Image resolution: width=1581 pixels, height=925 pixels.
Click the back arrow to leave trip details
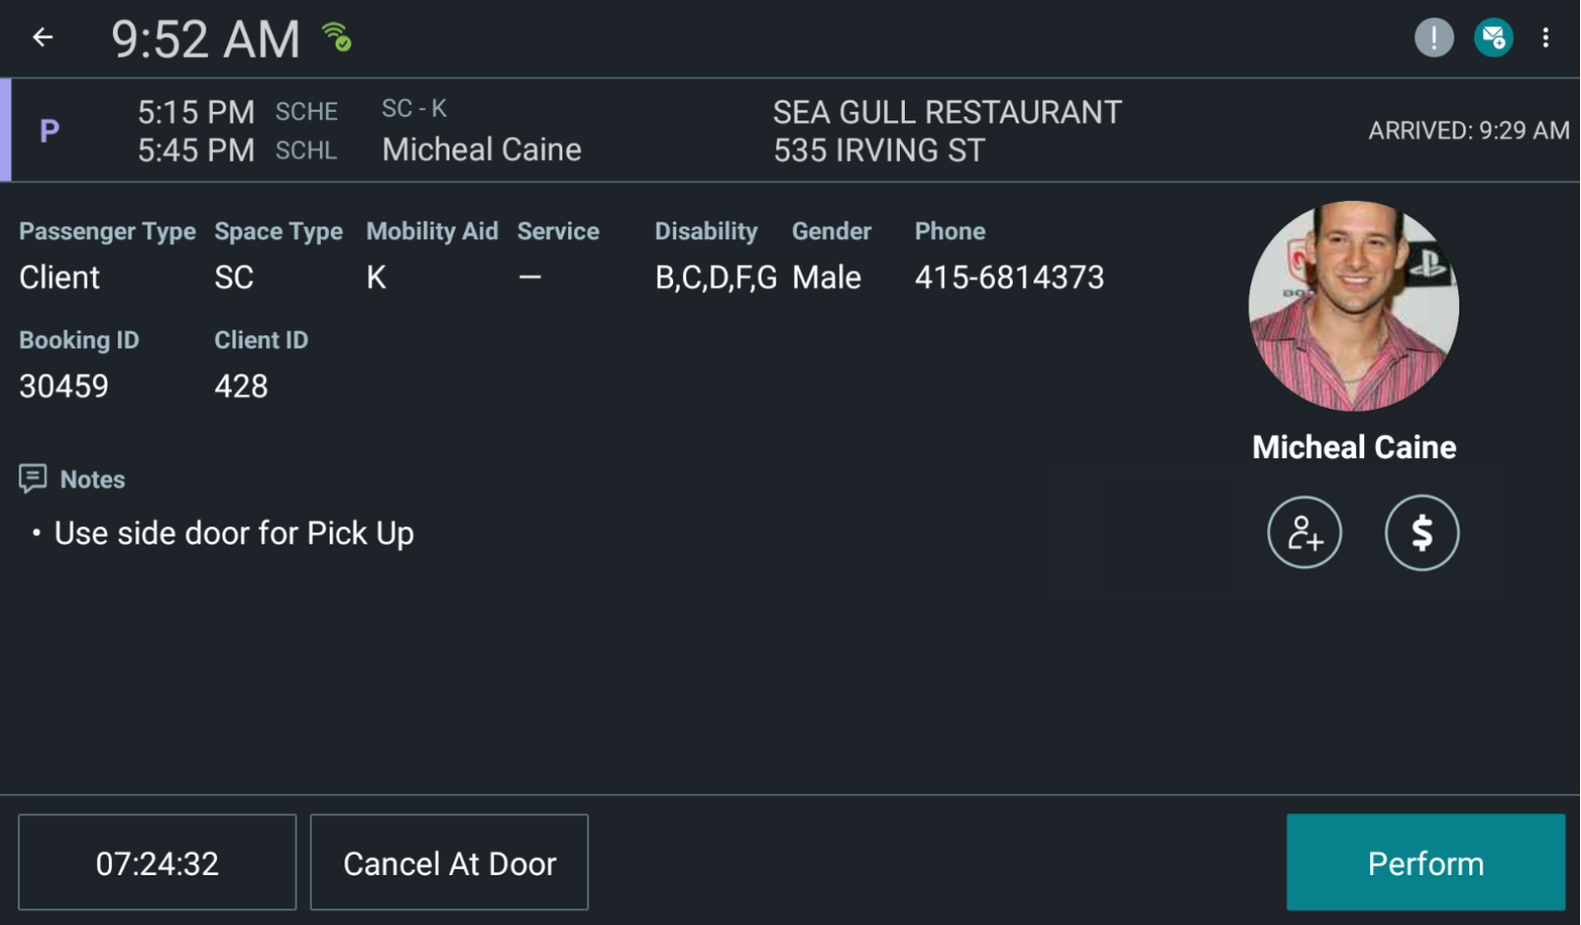[41, 37]
